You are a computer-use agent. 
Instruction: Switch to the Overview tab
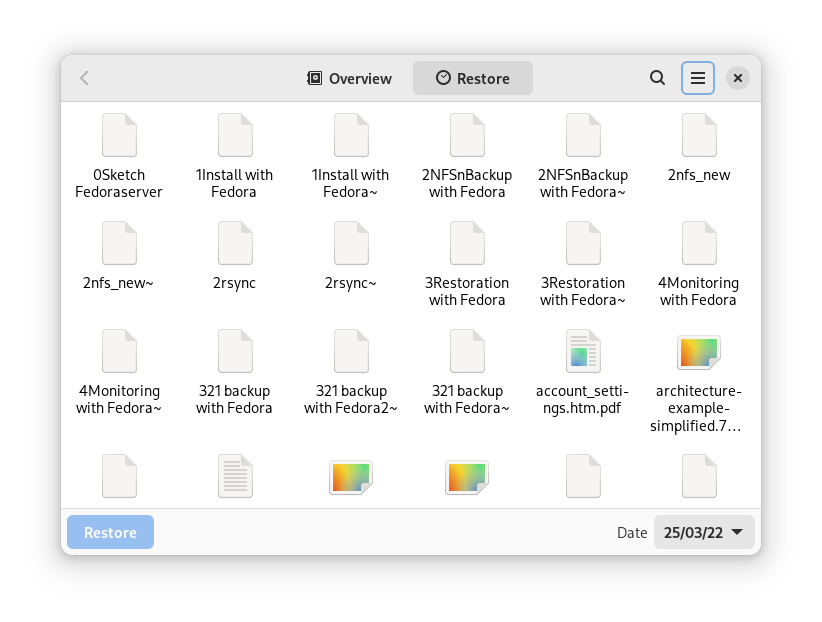click(349, 77)
